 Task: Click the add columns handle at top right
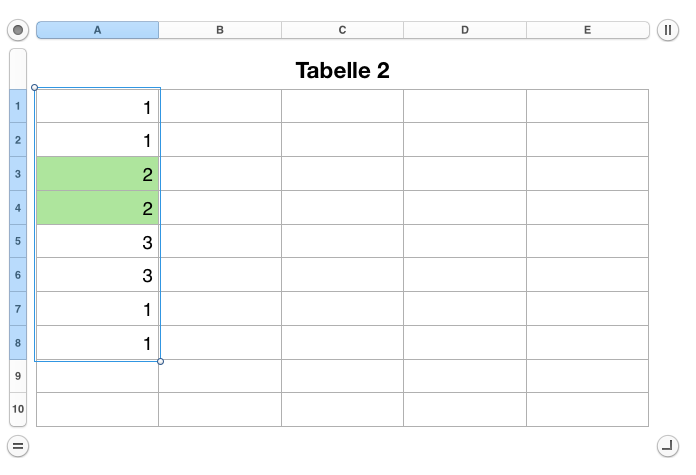667,30
